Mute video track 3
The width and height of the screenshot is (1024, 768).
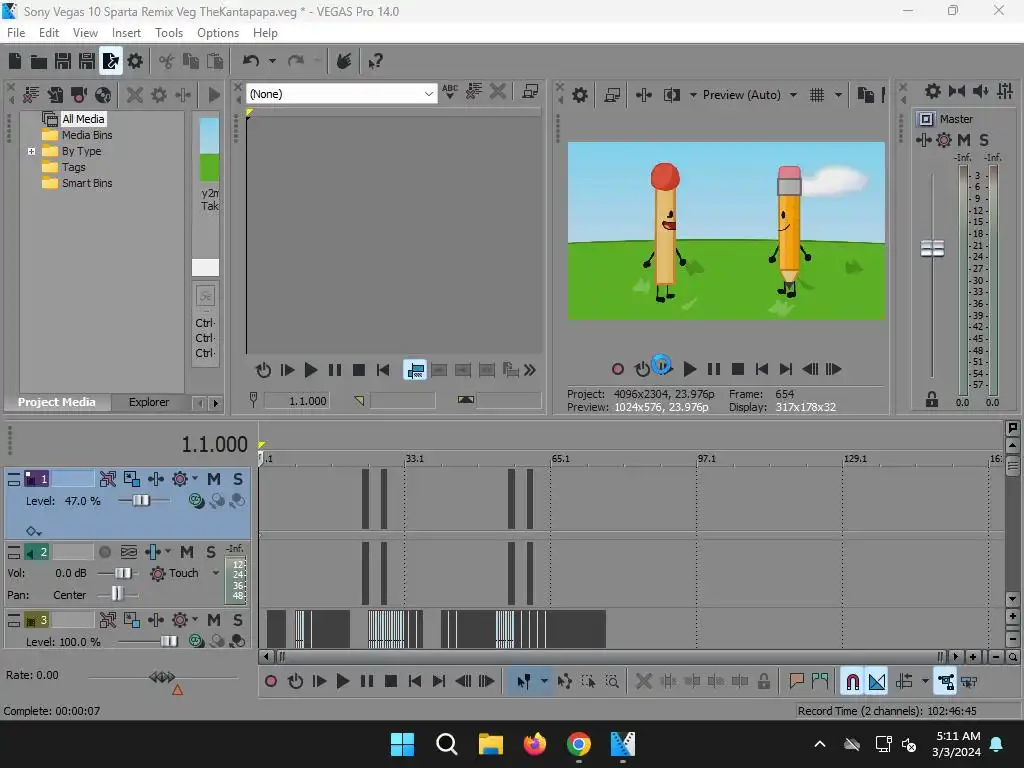214,620
